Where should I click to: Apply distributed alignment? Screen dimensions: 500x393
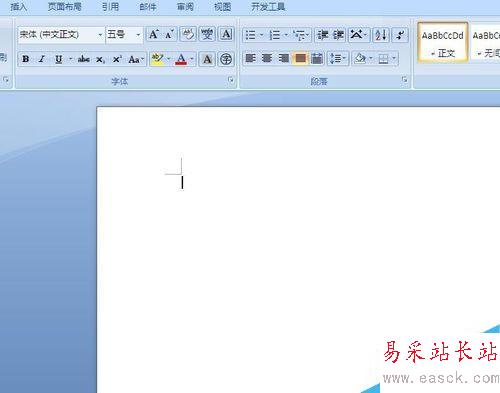pos(317,59)
